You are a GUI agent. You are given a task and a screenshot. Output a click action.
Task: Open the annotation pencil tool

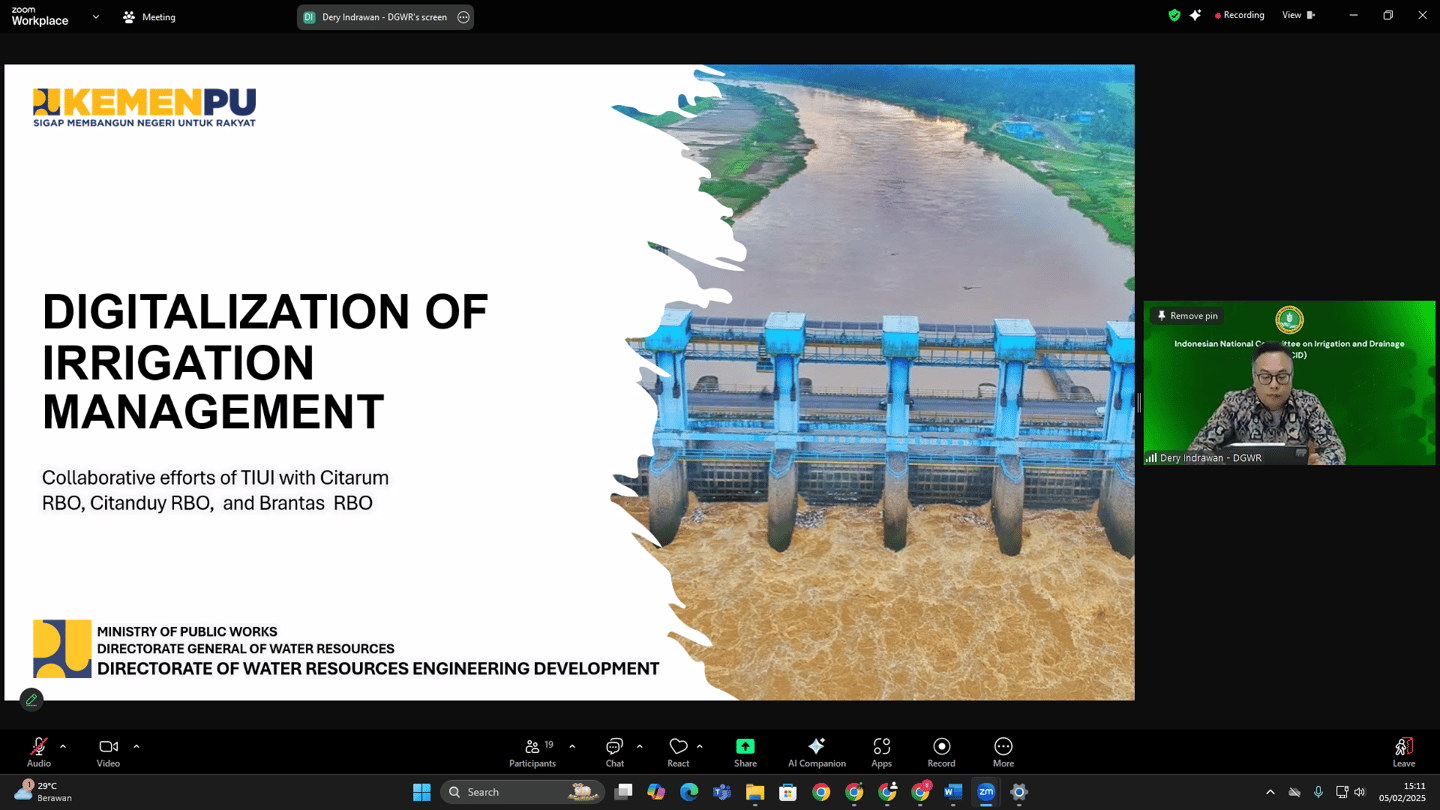click(x=32, y=700)
